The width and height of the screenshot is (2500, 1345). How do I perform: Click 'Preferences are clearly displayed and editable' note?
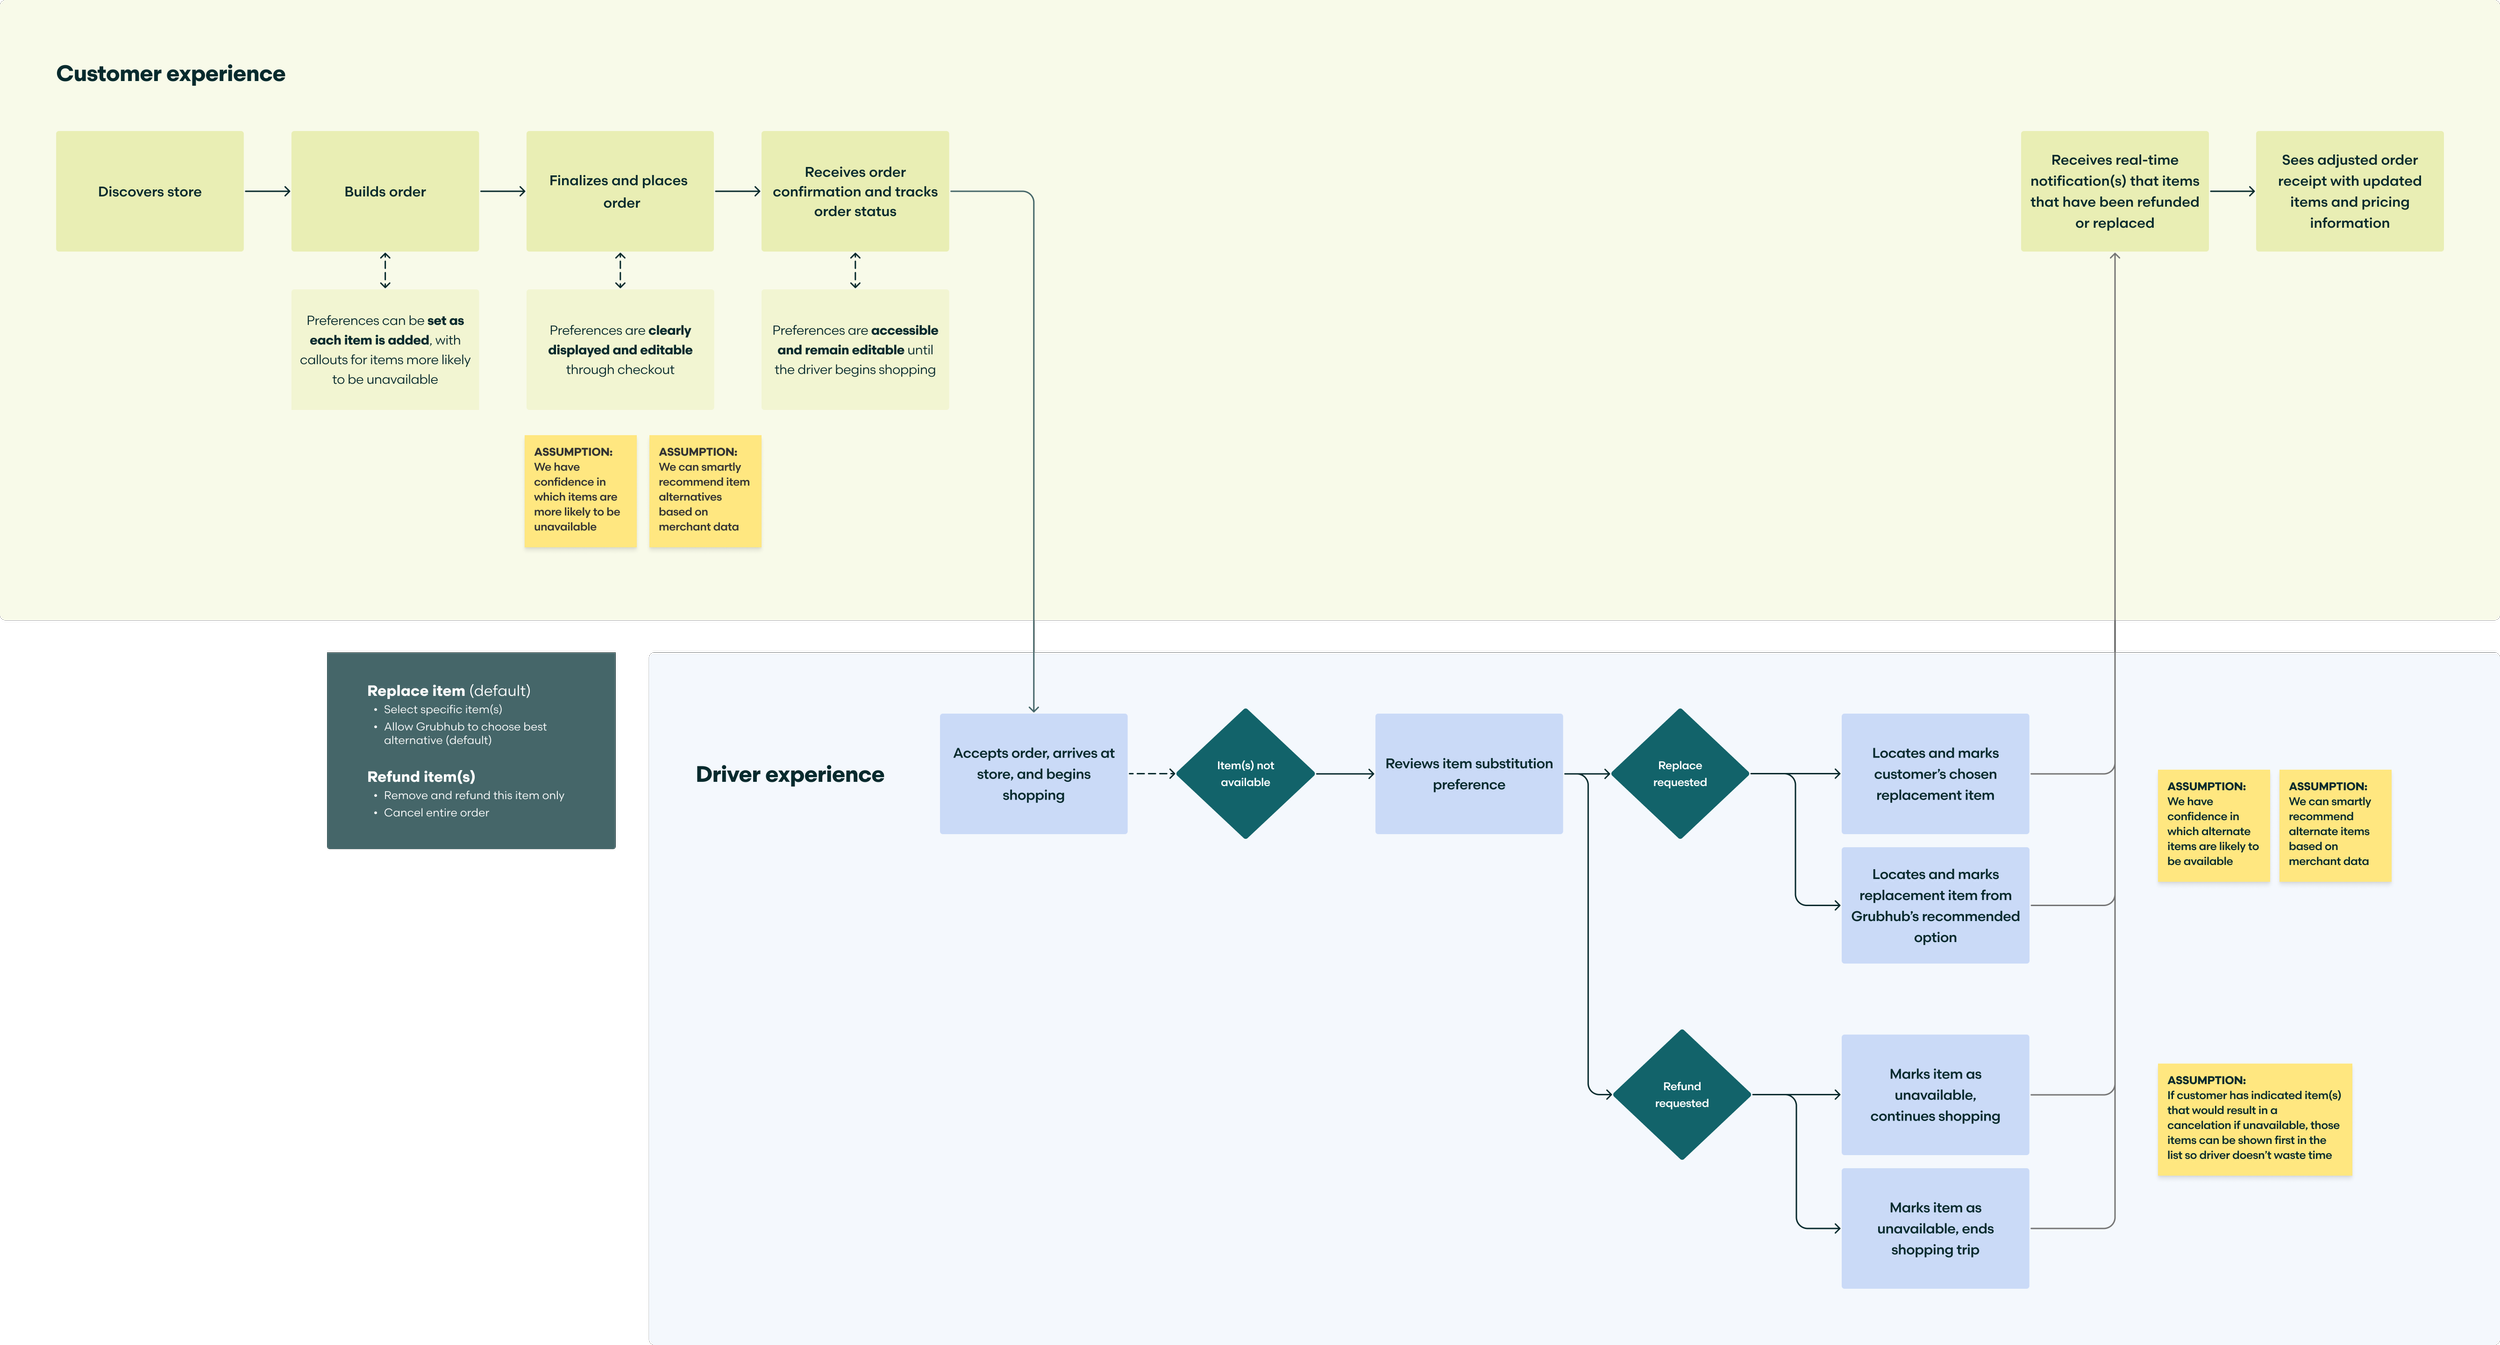620,350
